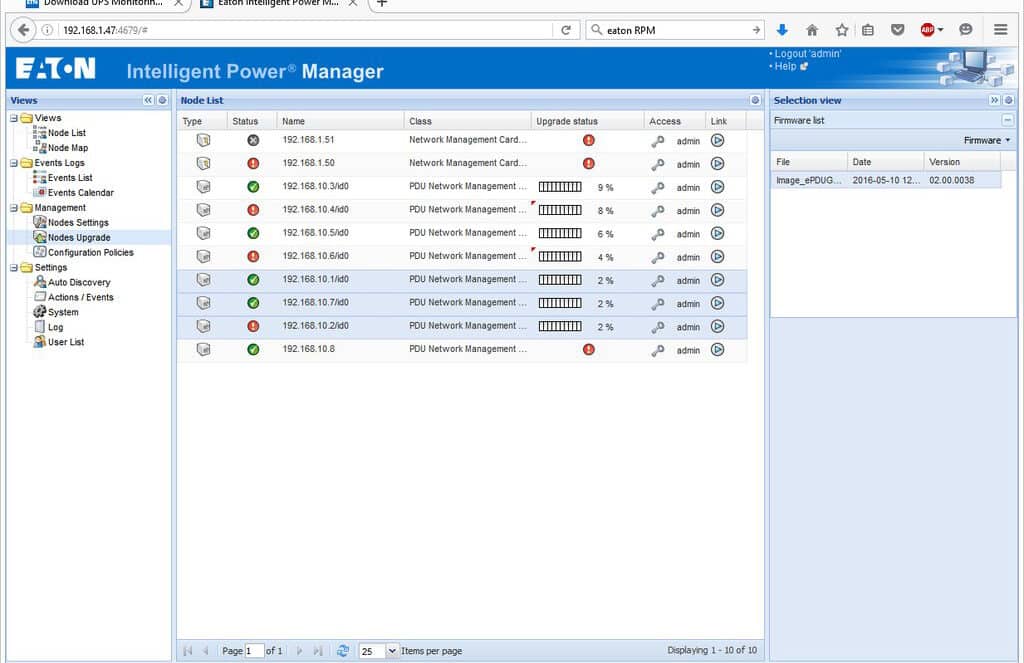
Task: Collapse the Views panel
Action: (148, 100)
